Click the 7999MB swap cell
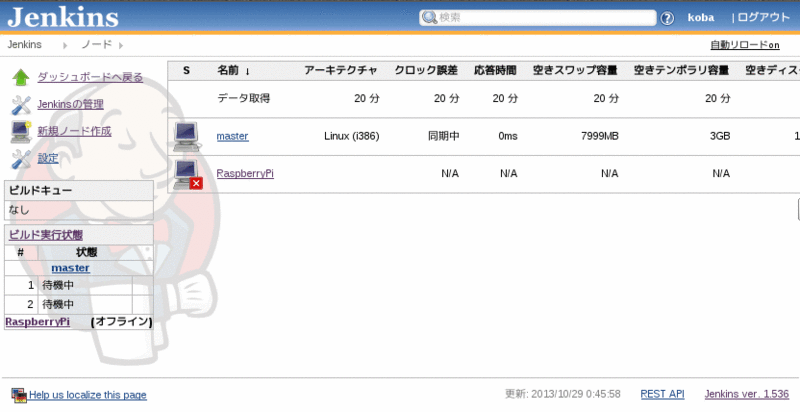 [x=599, y=136]
